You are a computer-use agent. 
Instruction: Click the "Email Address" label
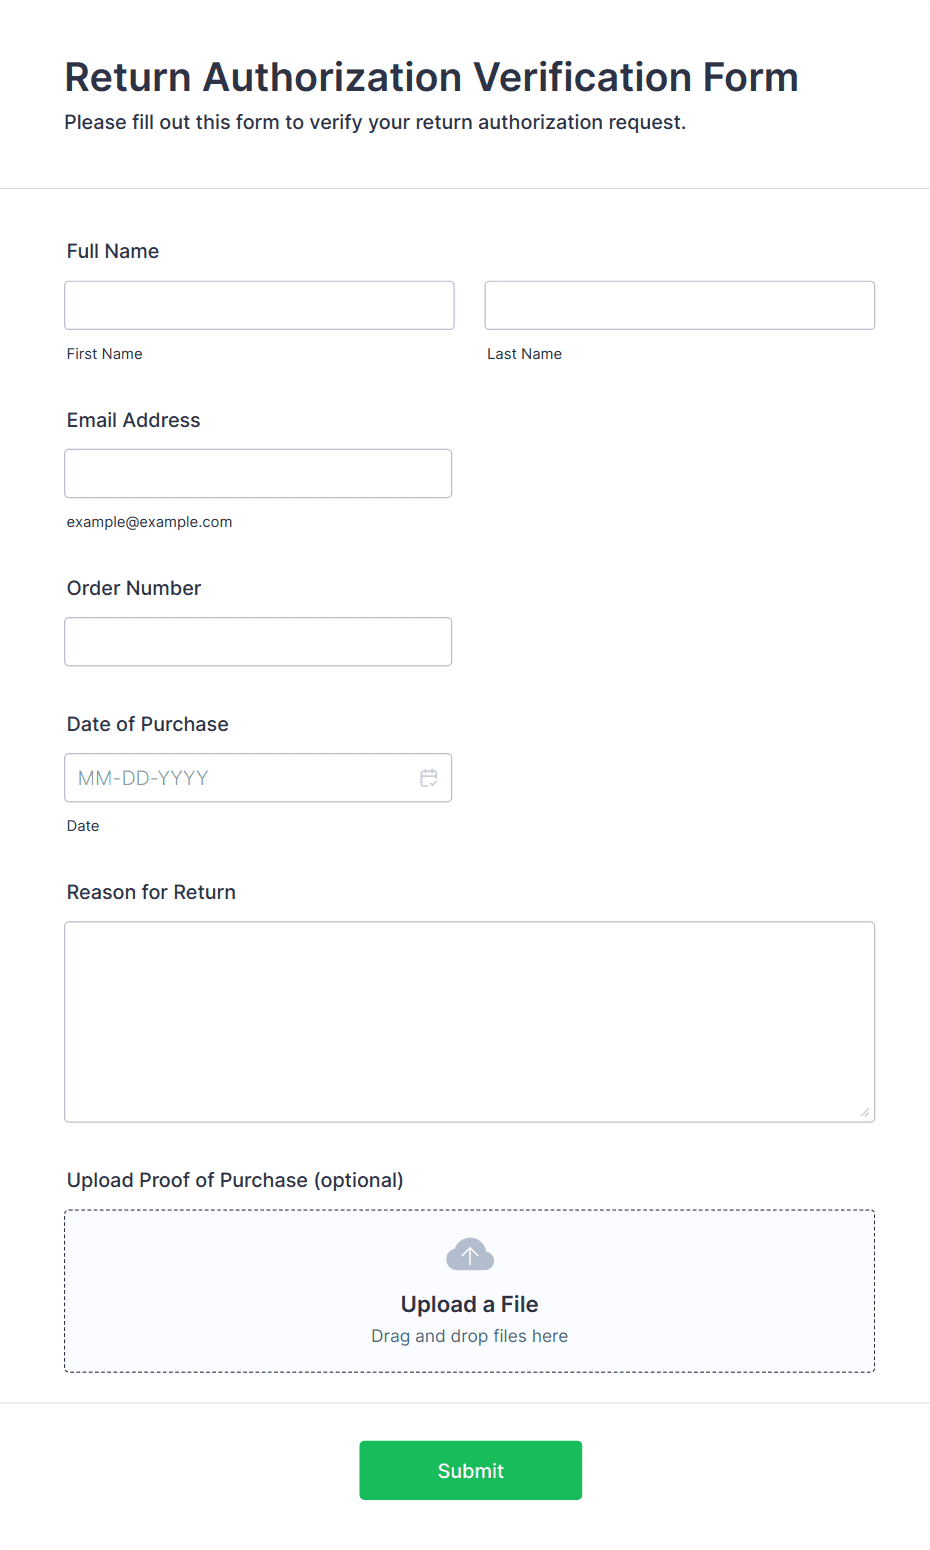(x=134, y=420)
